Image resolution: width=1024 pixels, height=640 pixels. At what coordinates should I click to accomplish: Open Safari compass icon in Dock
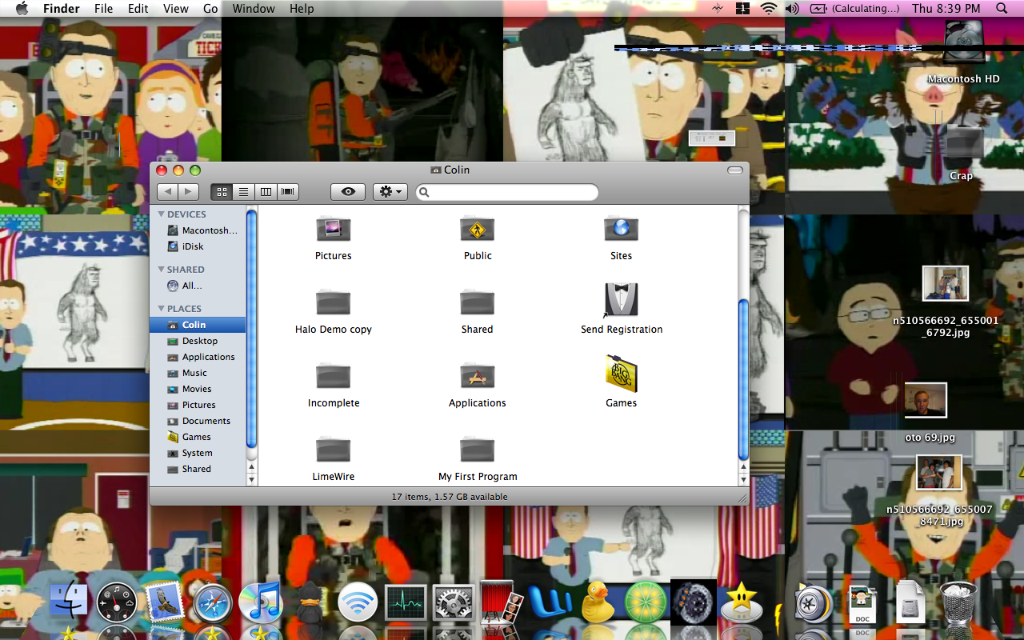click(x=213, y=603)
